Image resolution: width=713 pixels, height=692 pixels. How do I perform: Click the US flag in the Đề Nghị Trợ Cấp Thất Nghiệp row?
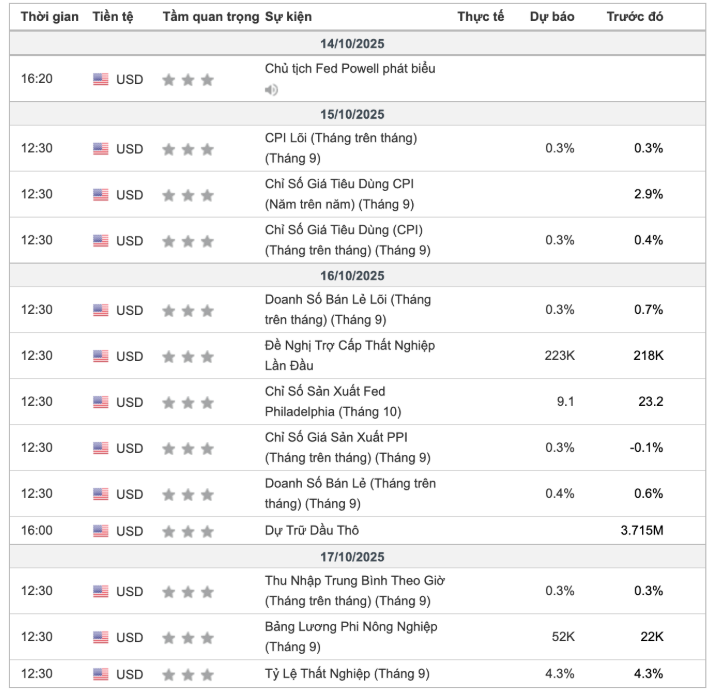click(101, 356)
